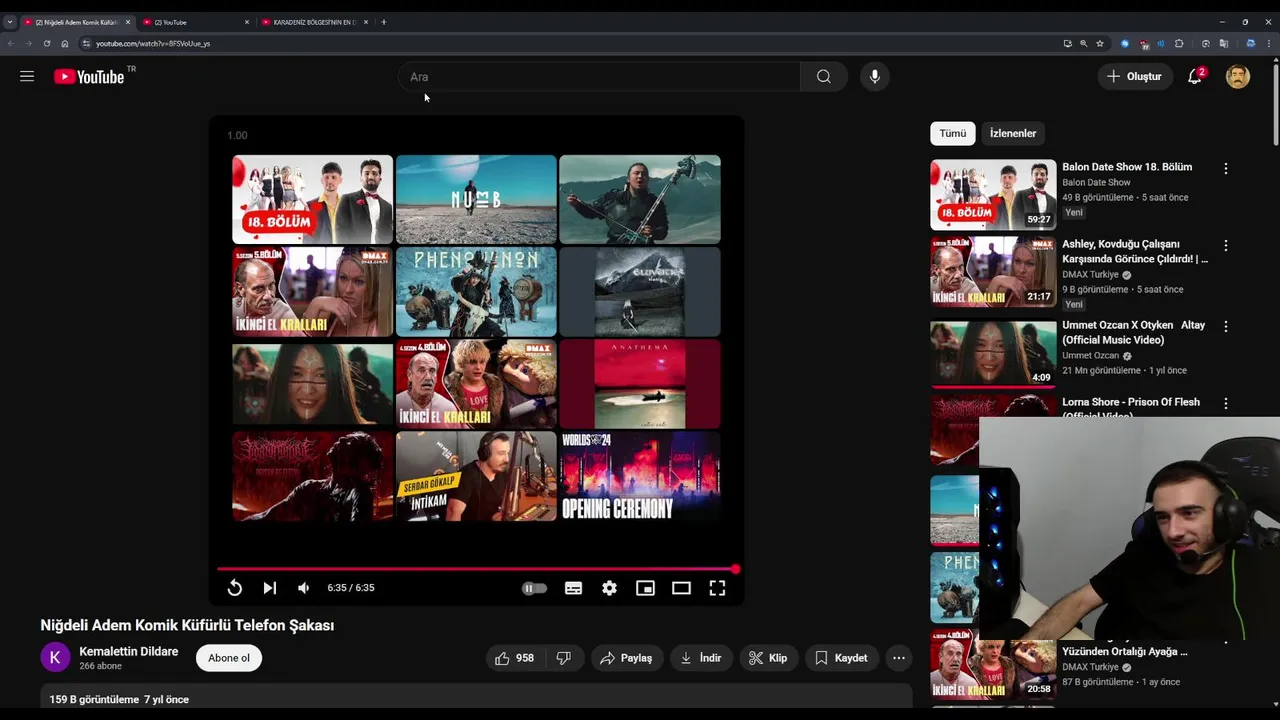The width and height of the screenshot is (1280, 720).
Task: Open the Ummet Ozcan channel name
Action: (1091, 356)
